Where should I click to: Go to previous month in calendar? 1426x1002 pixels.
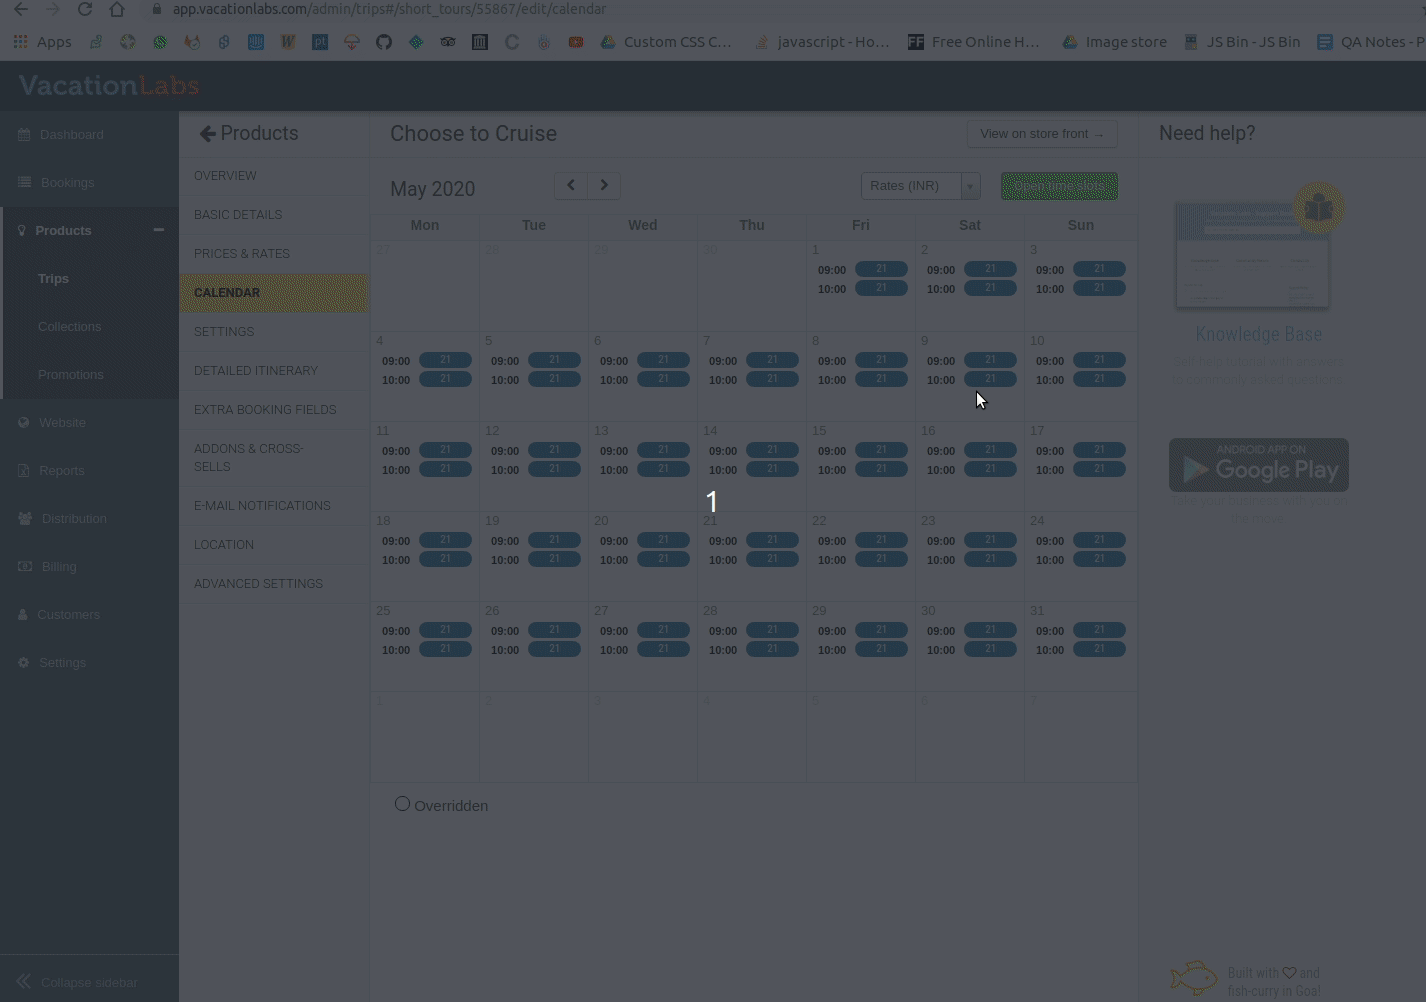(x=571, y=185)
